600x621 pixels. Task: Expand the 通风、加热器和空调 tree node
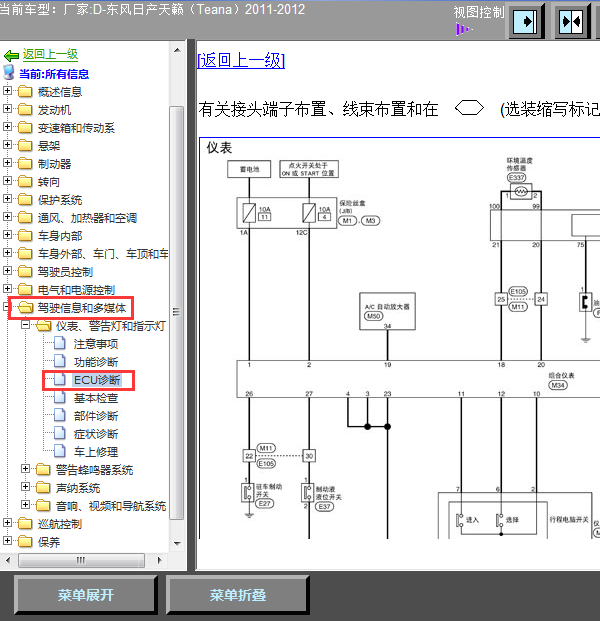point(7,217)
